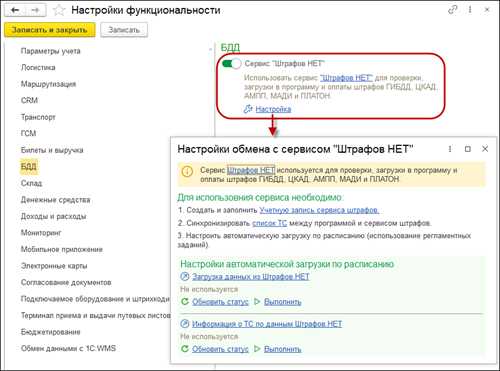Image resolution: width=500 pixels, height=371 pixels.
Task: Select Обмен данными с 1С:WMS section
Action: [68, 348]
